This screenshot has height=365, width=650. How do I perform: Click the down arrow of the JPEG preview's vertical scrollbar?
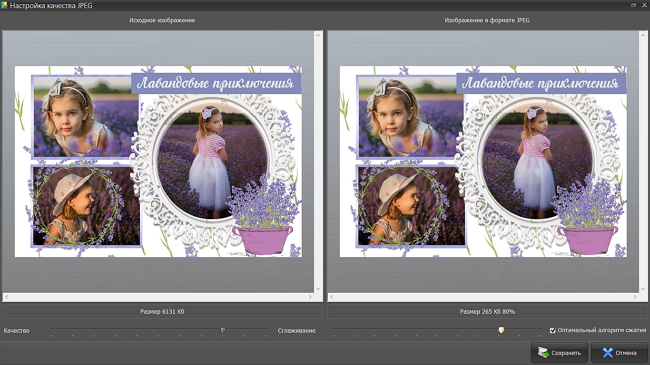click(643, 289)
